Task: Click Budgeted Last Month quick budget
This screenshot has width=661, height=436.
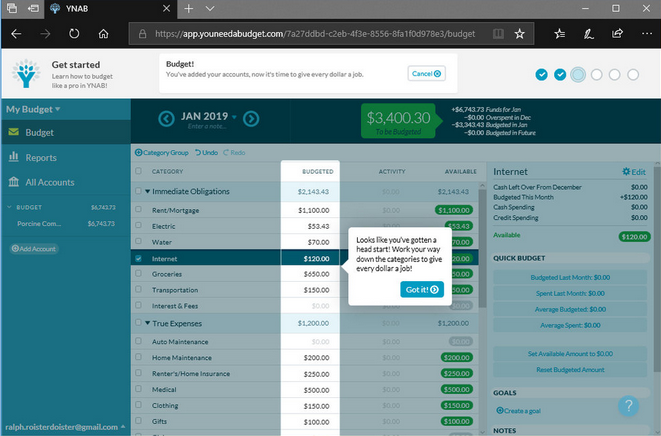Action: coord(570,277)
